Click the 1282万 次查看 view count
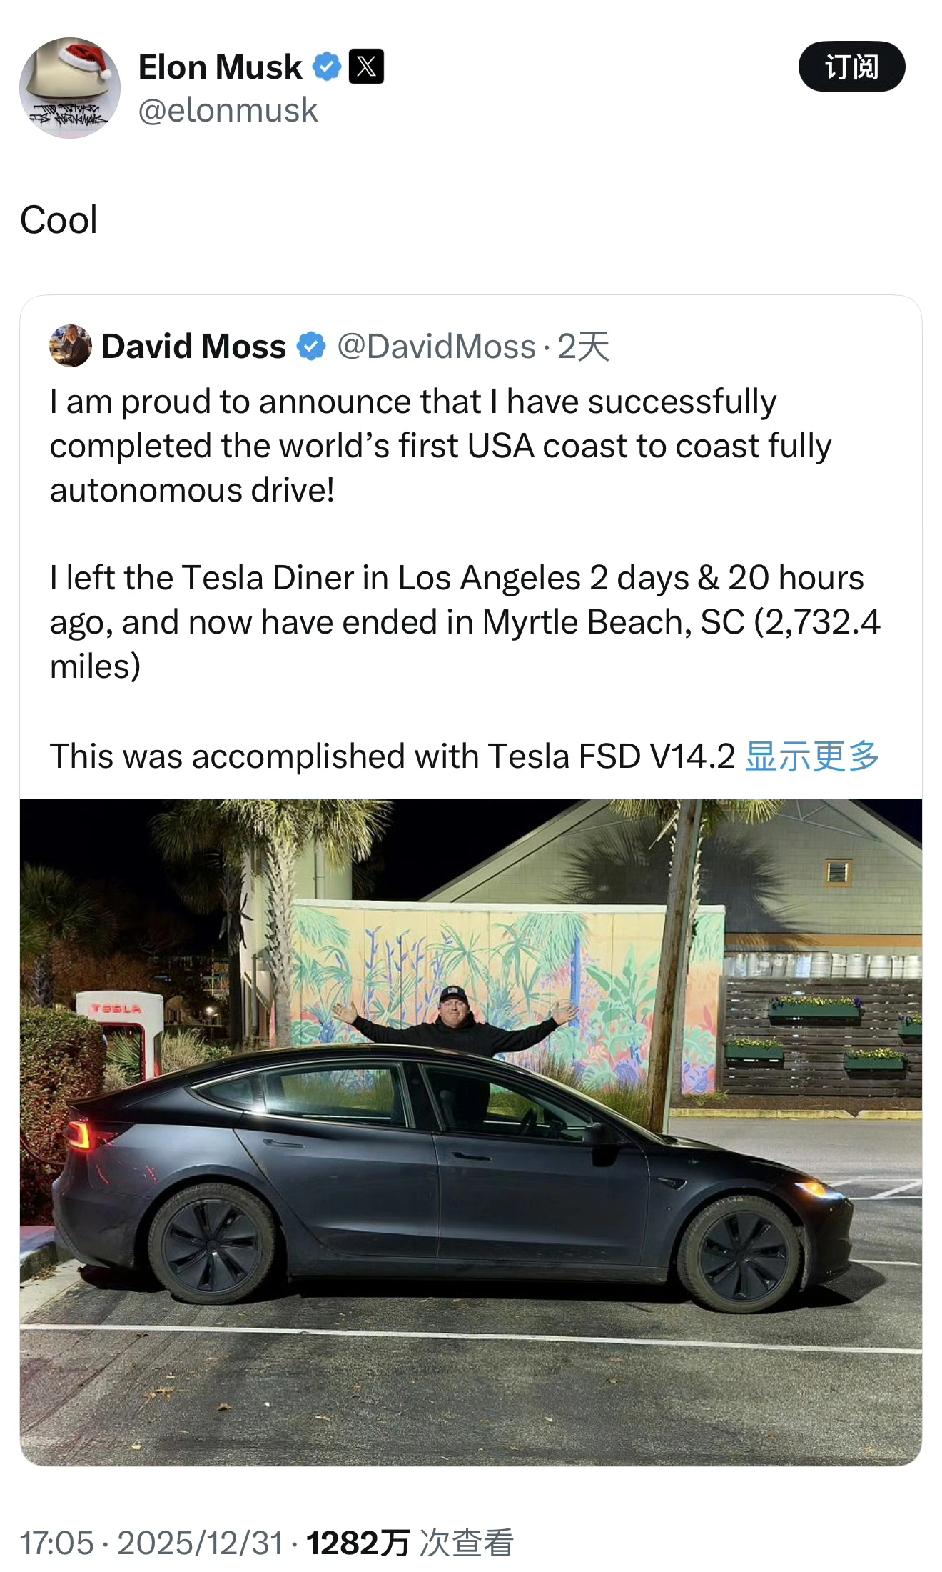 click(410, 1543)
